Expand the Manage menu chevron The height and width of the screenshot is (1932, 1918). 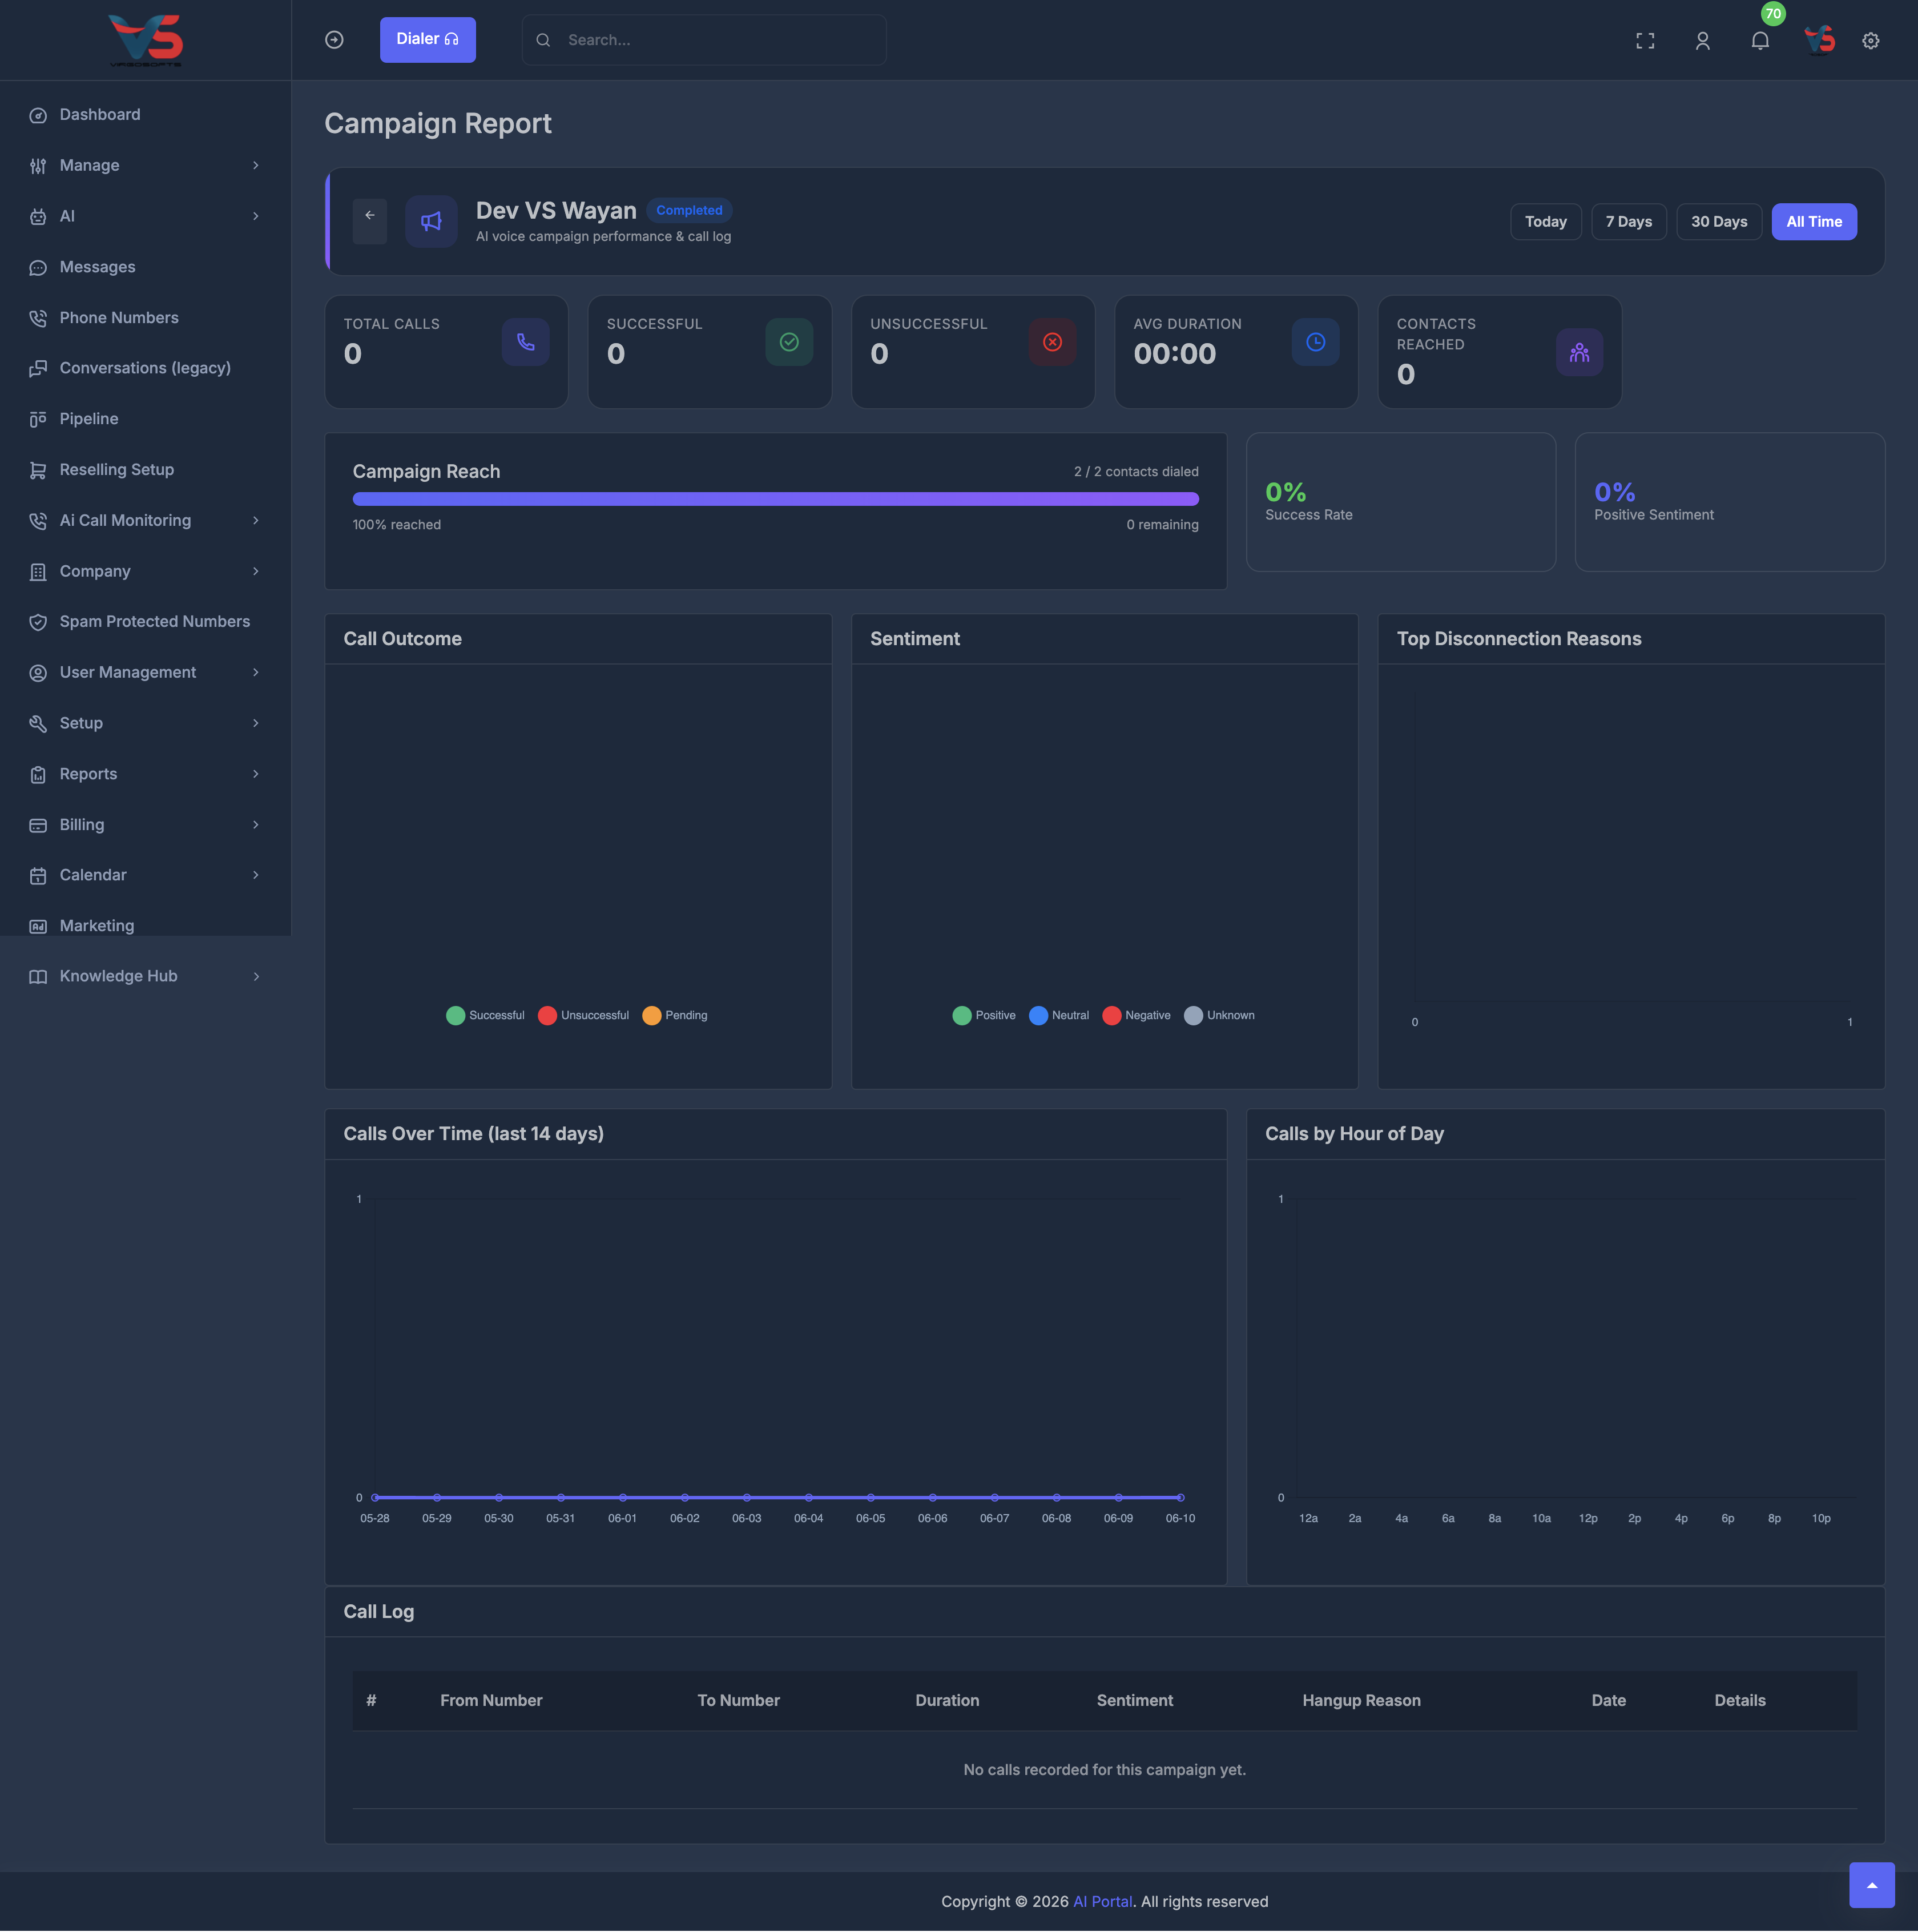[x=255, y=165]
